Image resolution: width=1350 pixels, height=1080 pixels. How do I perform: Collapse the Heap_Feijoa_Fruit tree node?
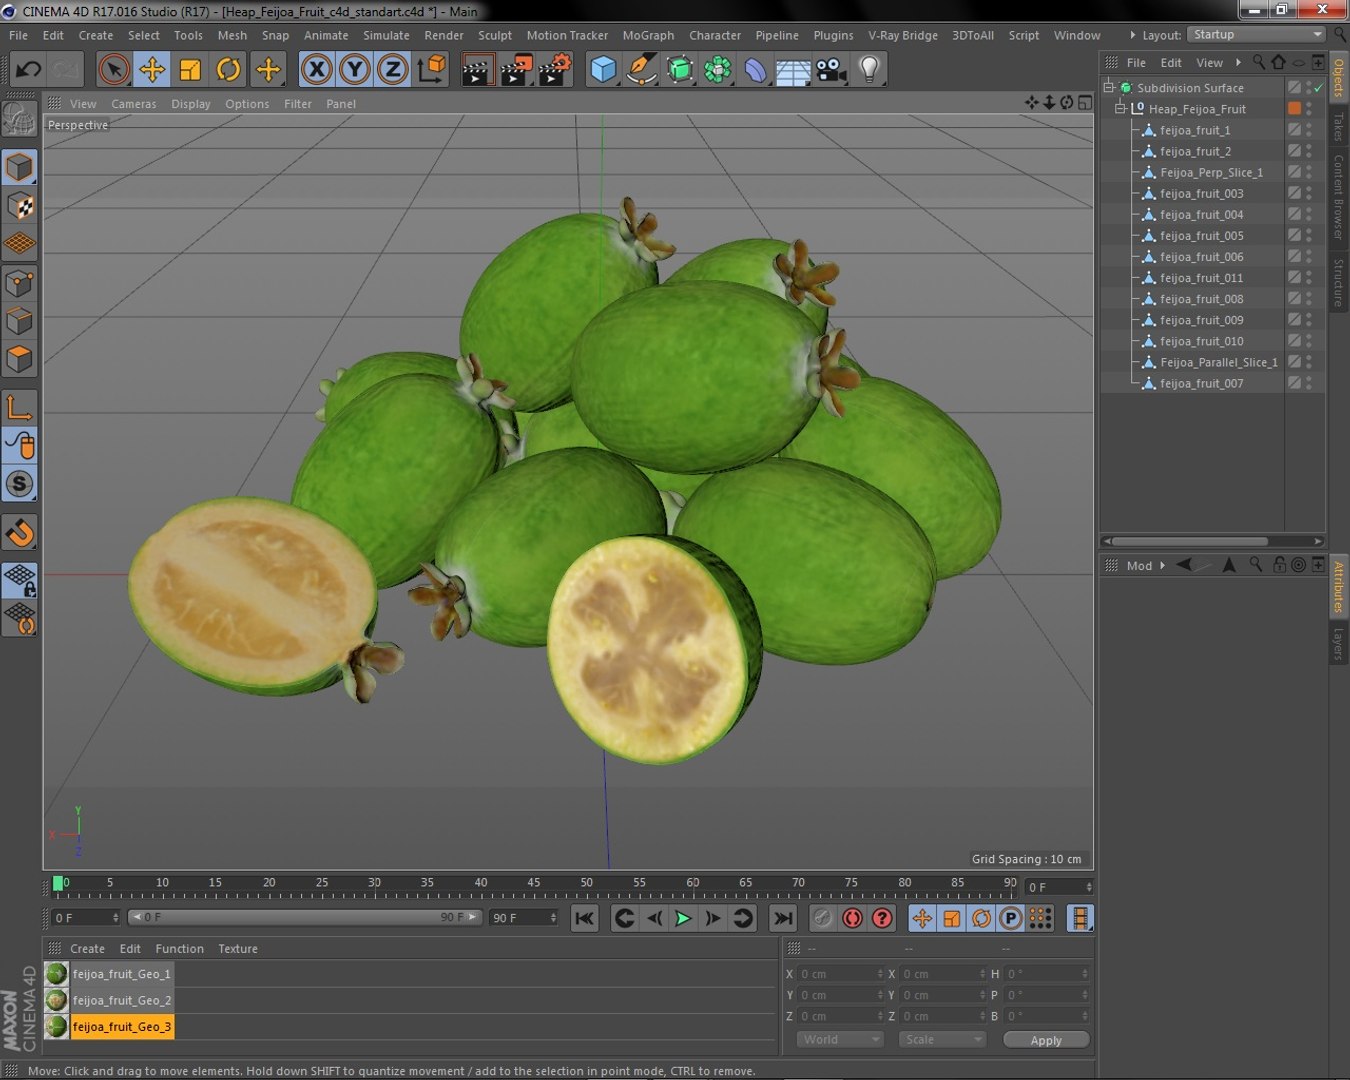1120,109
